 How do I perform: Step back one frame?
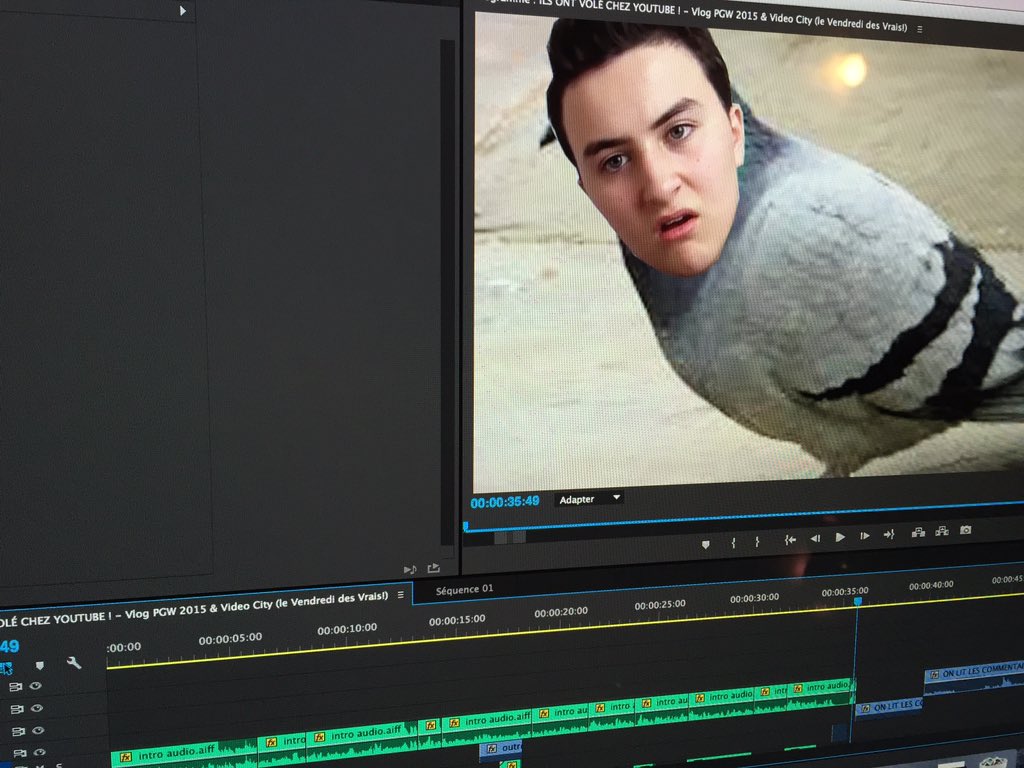click(815, 538)
